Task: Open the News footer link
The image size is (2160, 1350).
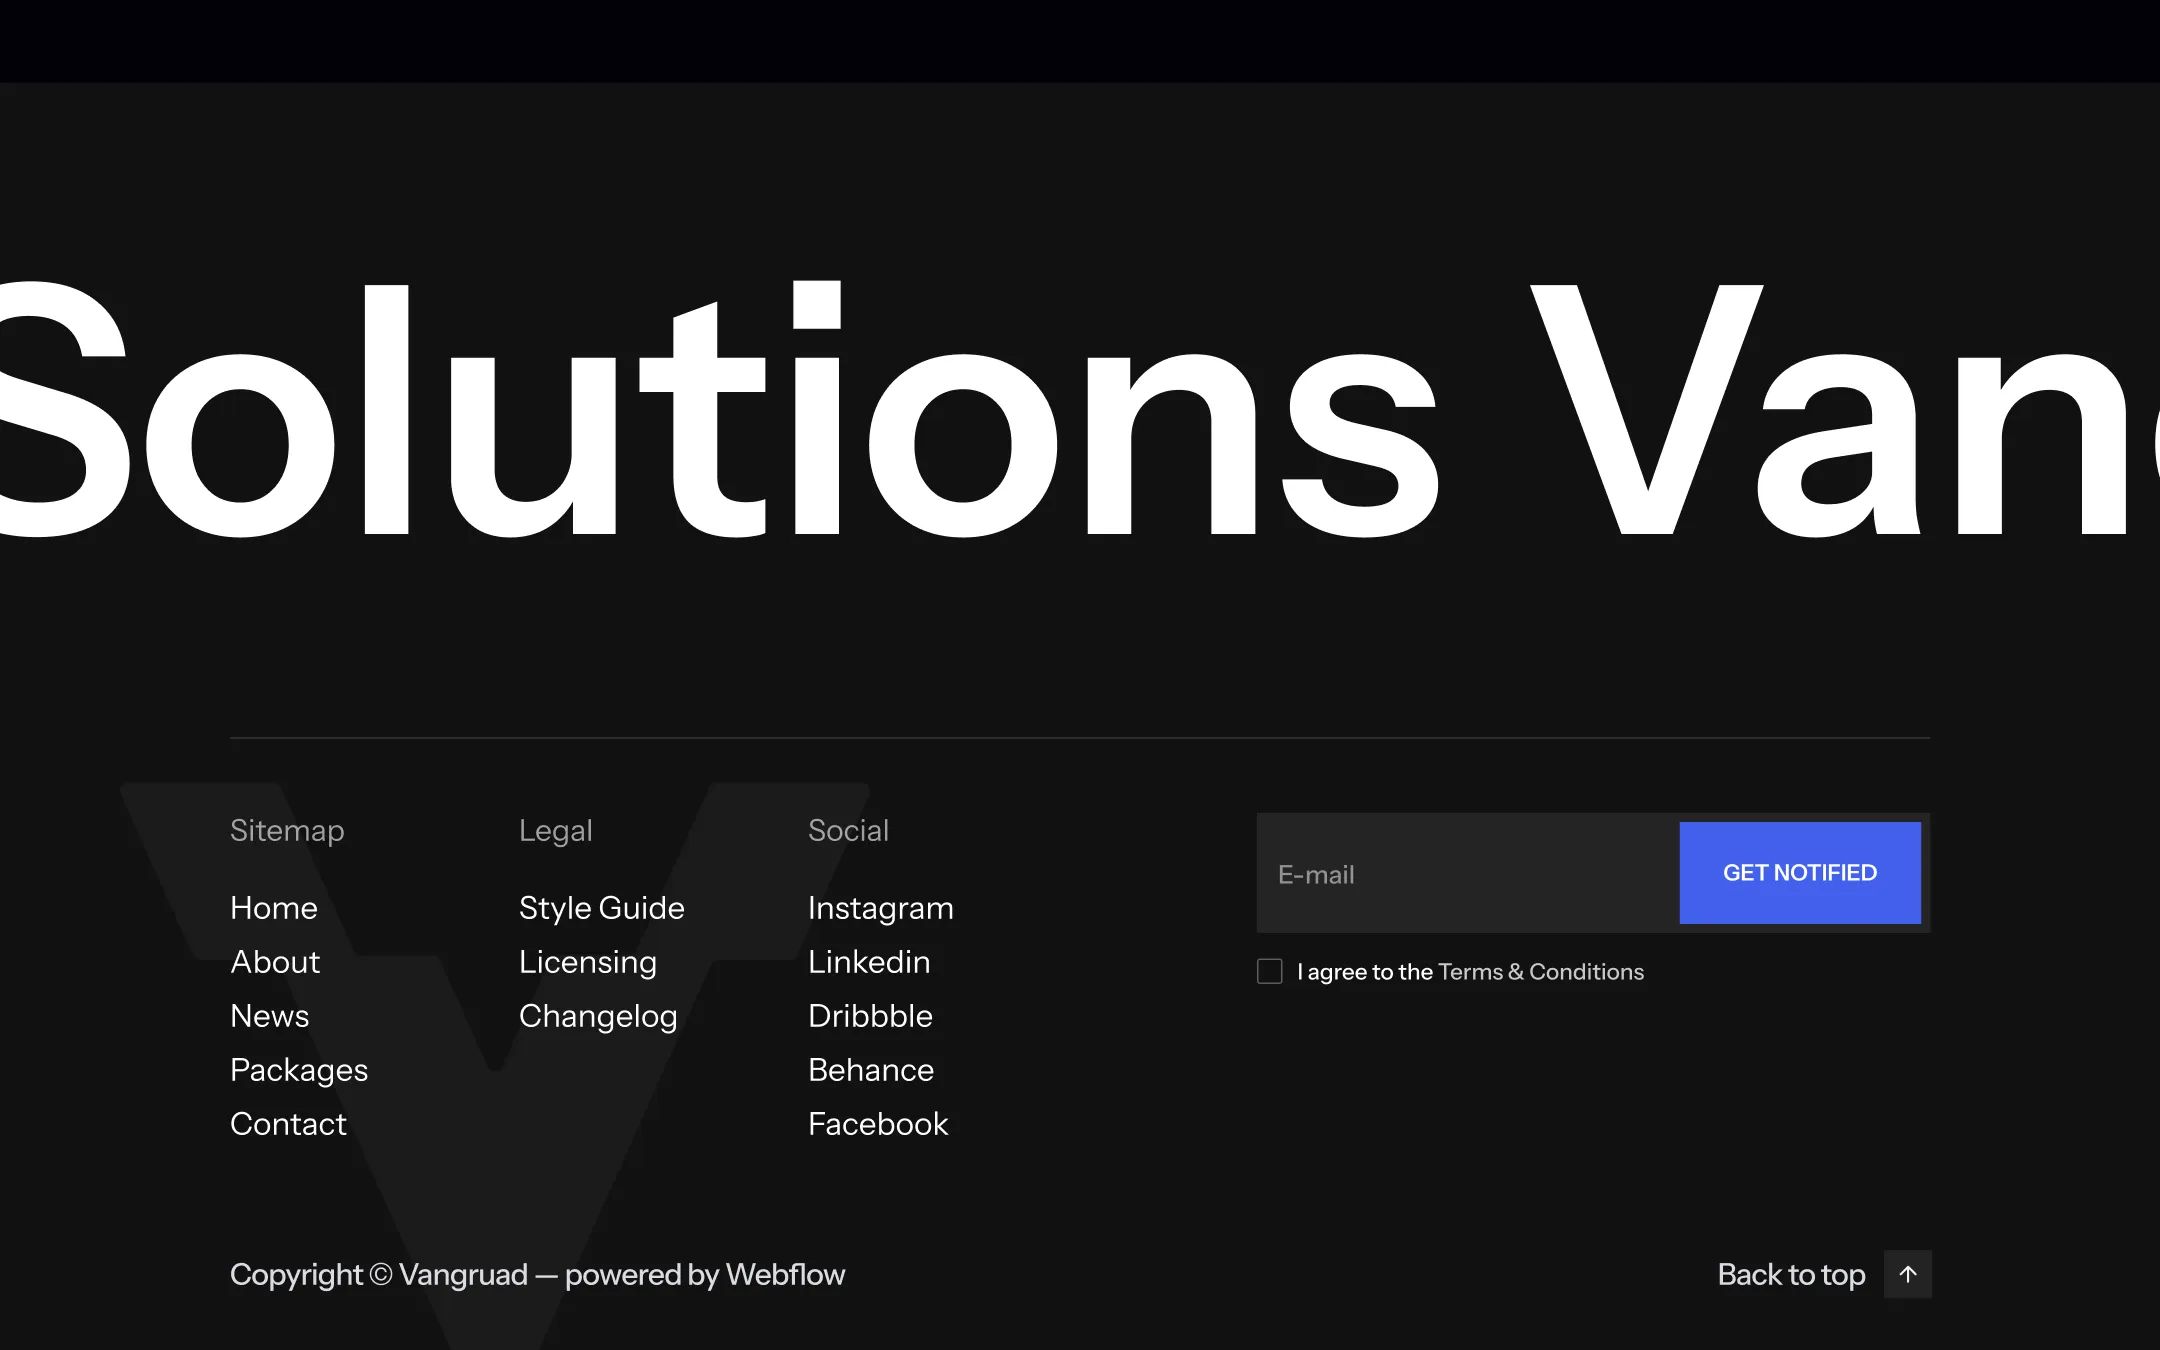Action: 270,1016
